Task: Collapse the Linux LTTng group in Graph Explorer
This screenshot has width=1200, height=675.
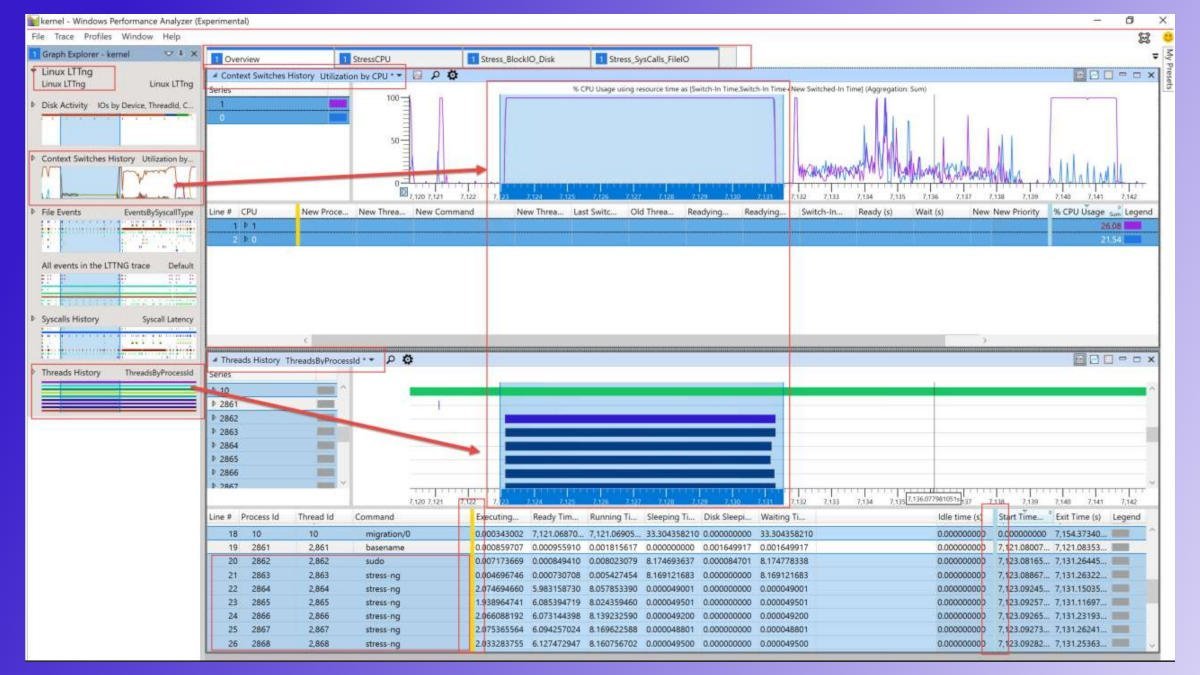Action: coord(36,72)
